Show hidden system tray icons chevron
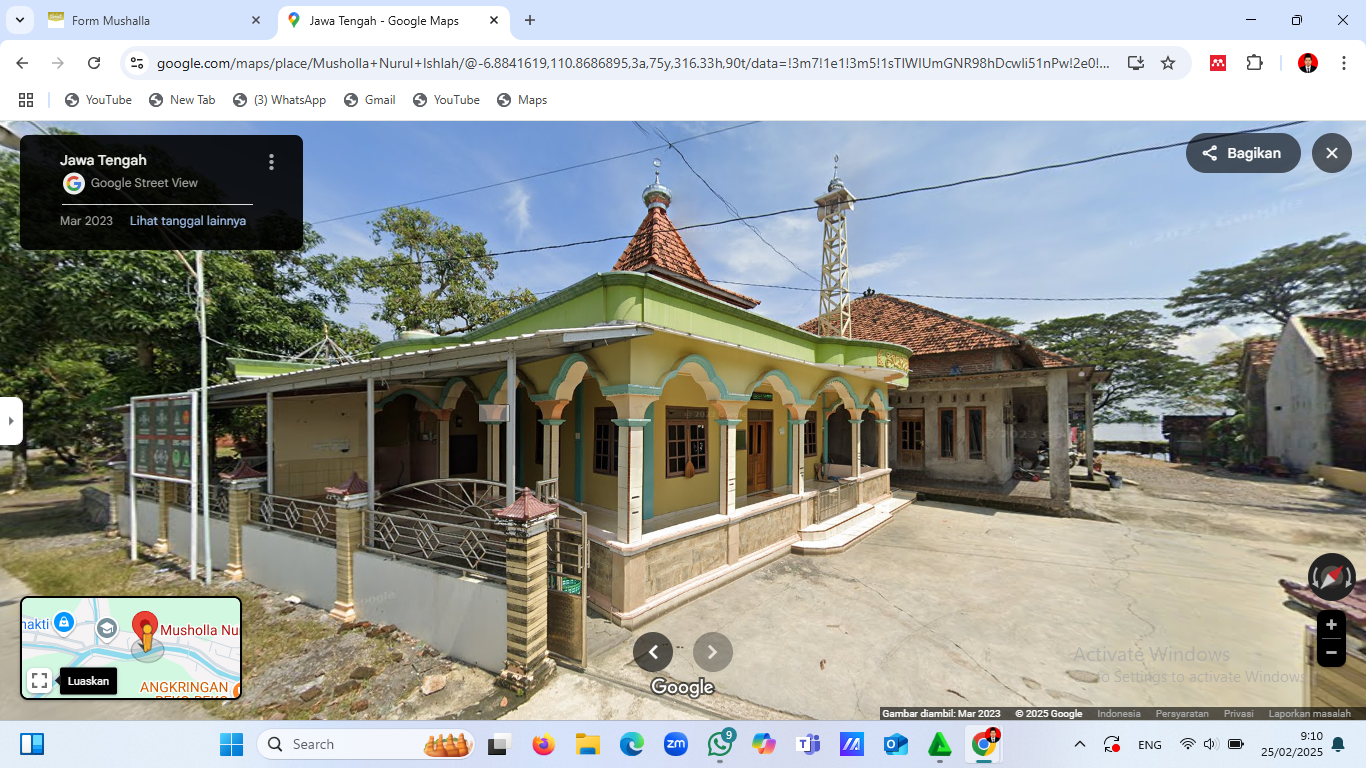 point(1079,744)
